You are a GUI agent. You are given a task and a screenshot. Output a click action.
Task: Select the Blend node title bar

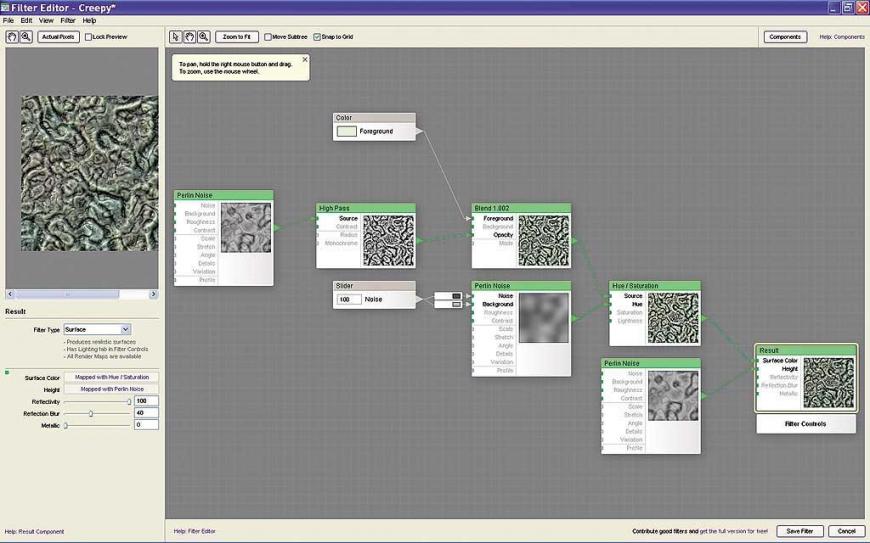point(521,208)
